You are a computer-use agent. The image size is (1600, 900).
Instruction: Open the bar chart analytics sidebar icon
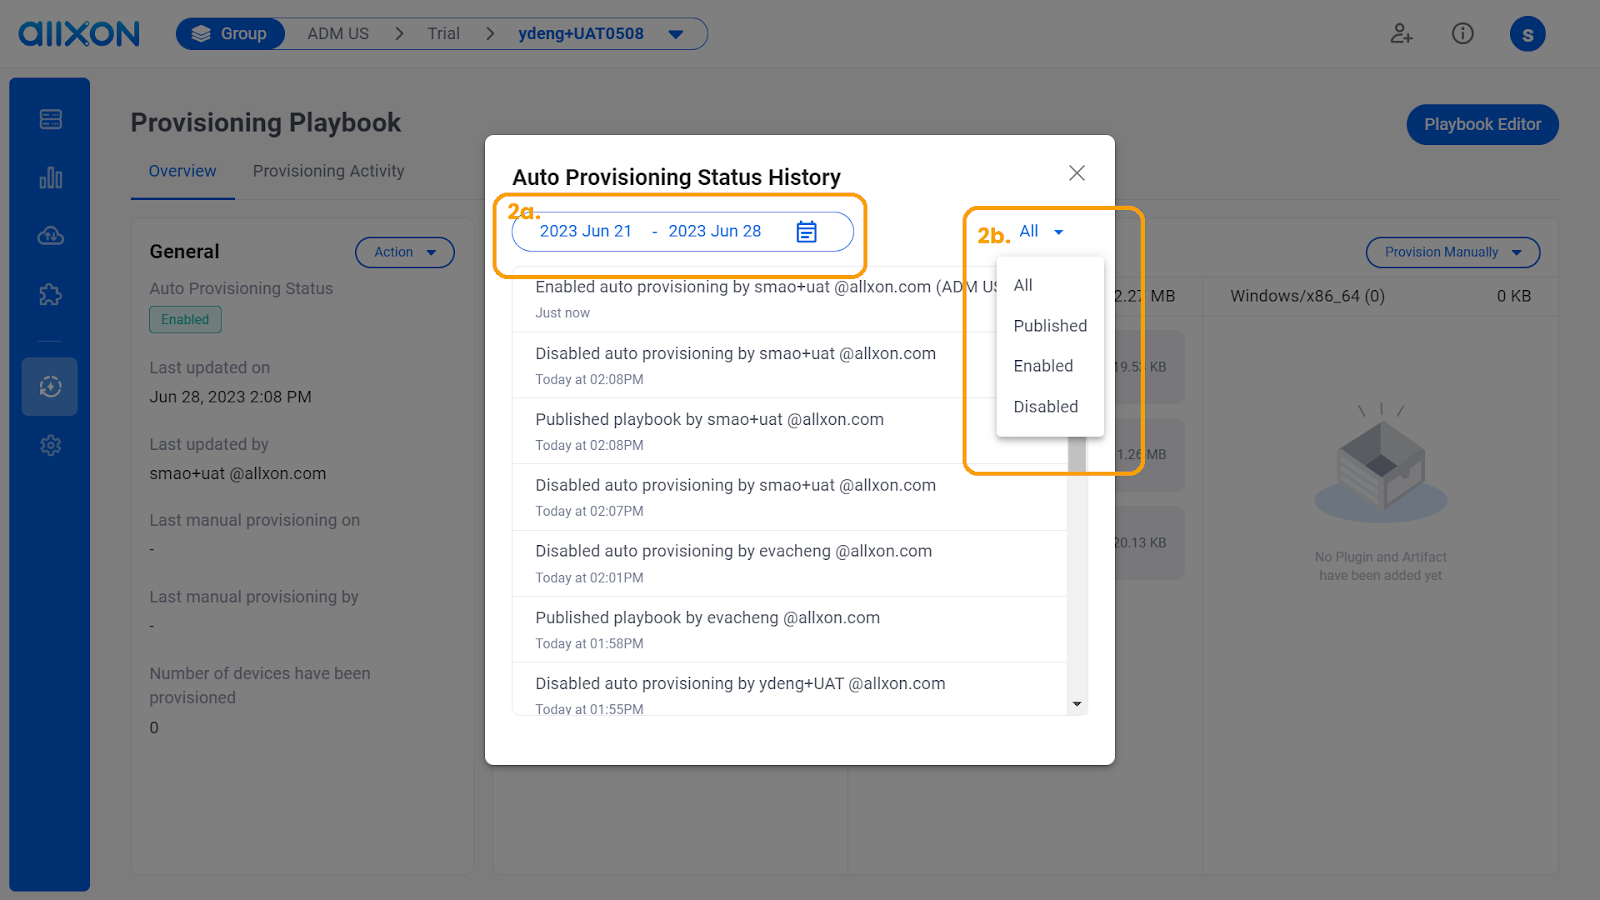click(x=50, y=178)
